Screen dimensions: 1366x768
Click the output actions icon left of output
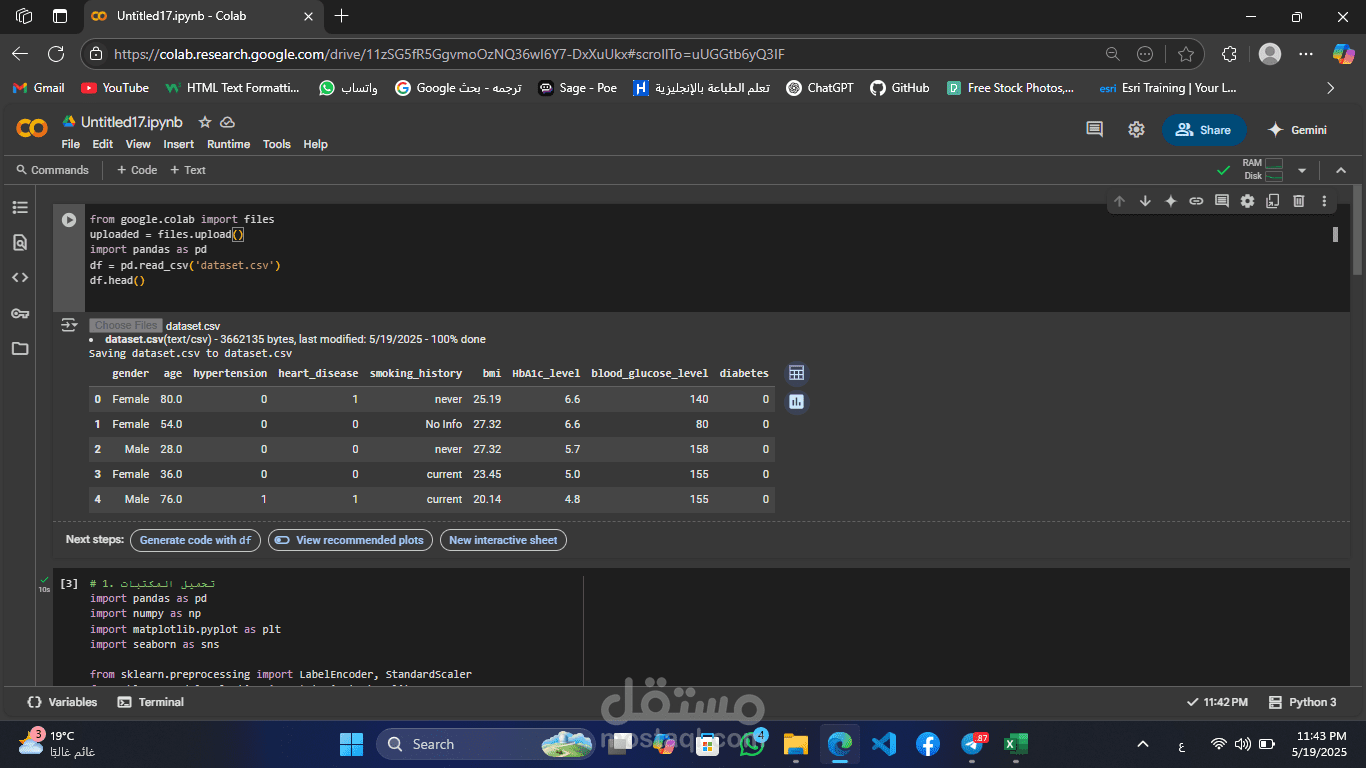pos(69,325)
